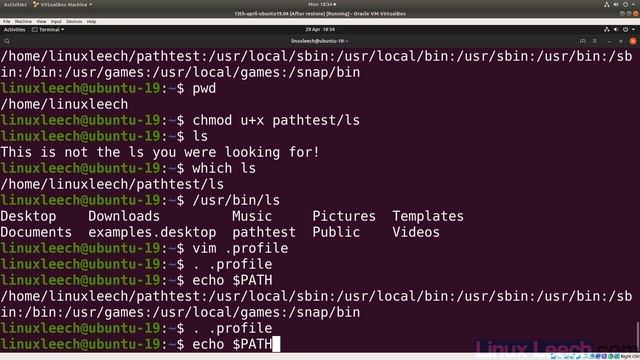Click the 'vim .profile' command text
This screenshot has width=640, height=360.
(x=240, y=248)
